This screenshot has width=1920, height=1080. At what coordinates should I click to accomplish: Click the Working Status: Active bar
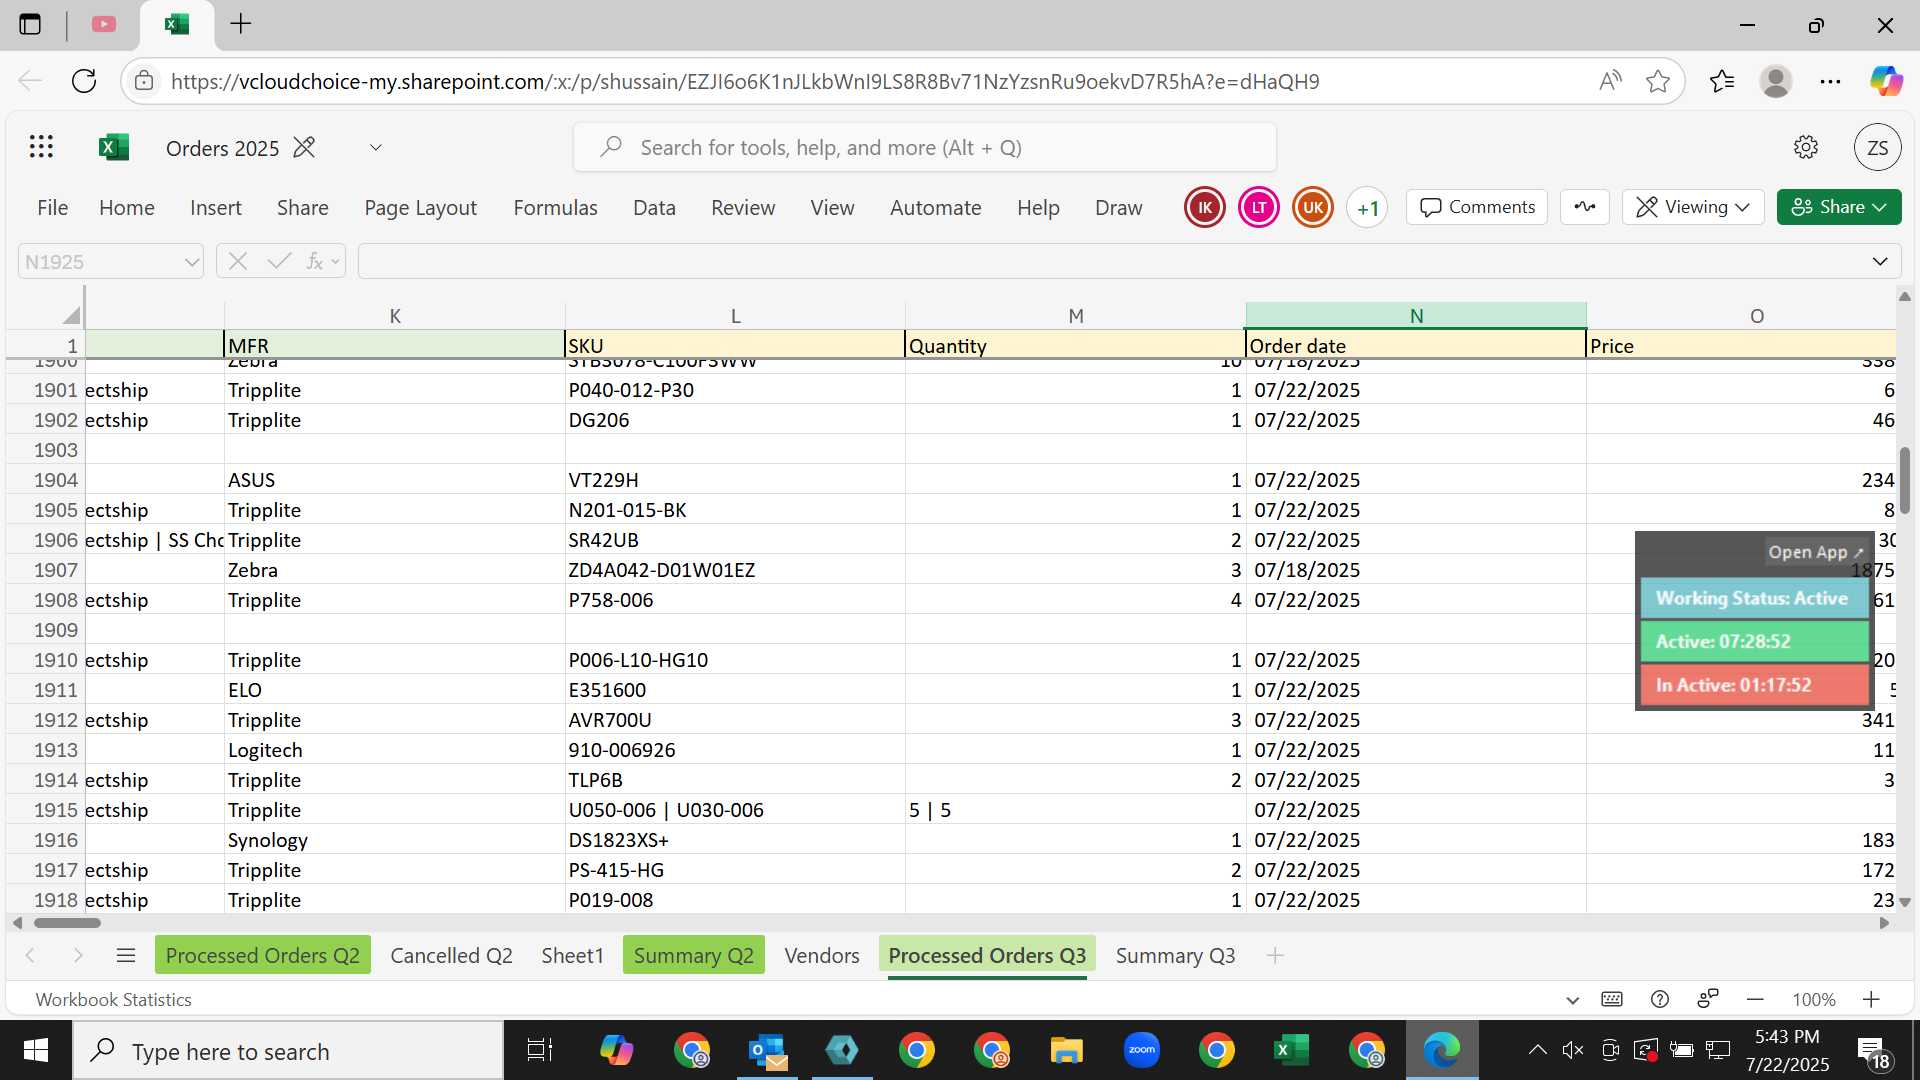(x=1754, y=598)
